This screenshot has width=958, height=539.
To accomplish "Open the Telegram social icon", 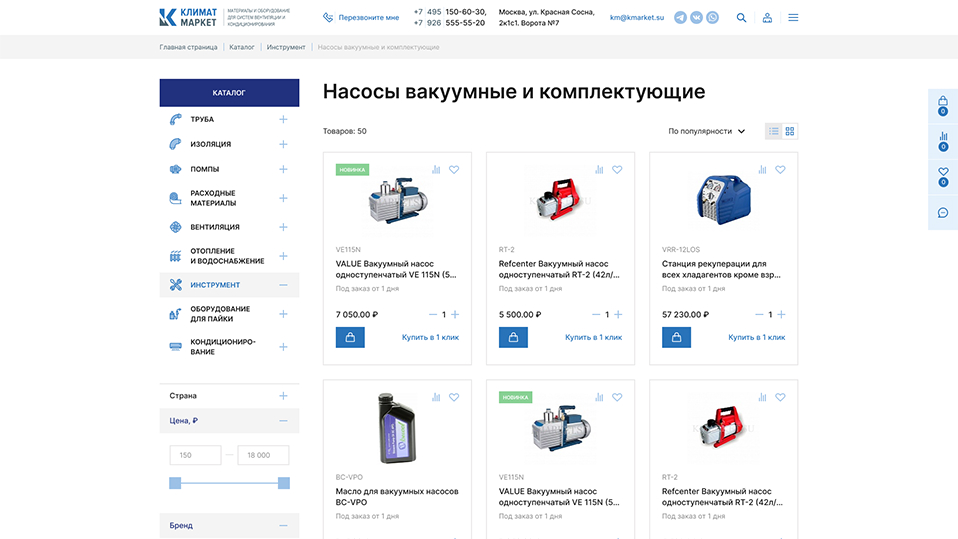I will 680,17.
